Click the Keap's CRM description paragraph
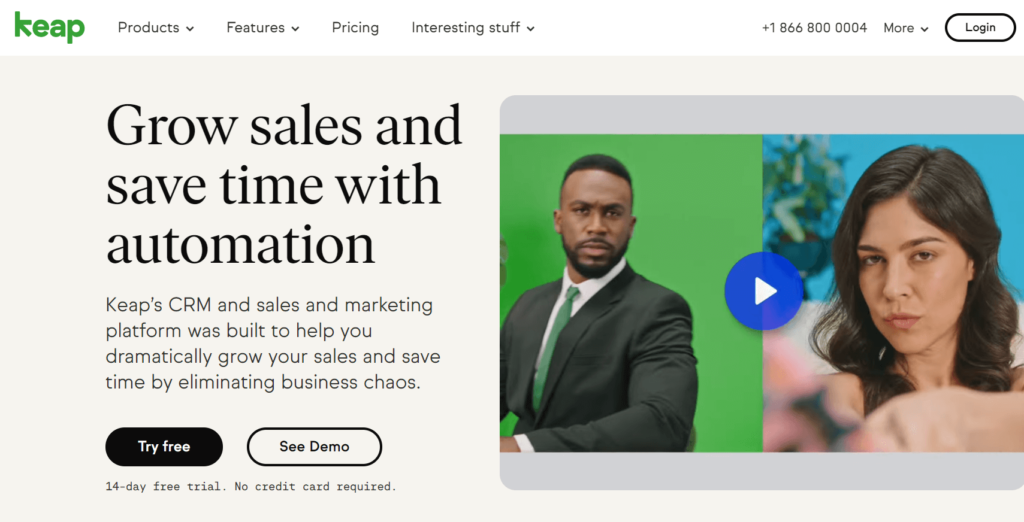Image resolution: width=1024 pixels, height=522 pixels. pos(272,343)
